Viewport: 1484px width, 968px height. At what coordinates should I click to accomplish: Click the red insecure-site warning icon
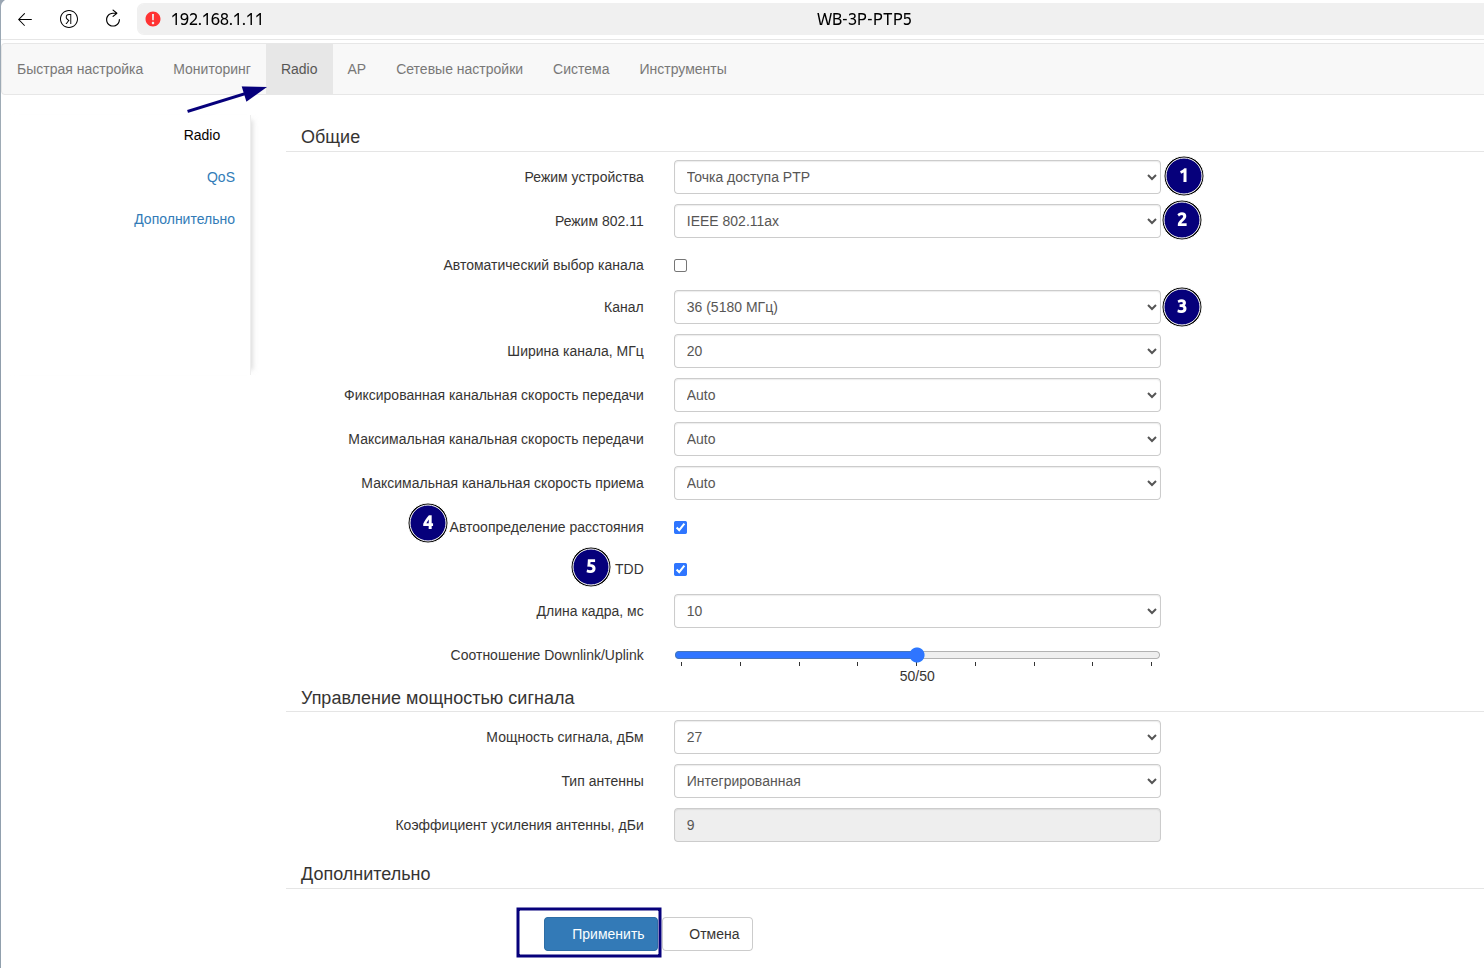click(x=153, y=19)
